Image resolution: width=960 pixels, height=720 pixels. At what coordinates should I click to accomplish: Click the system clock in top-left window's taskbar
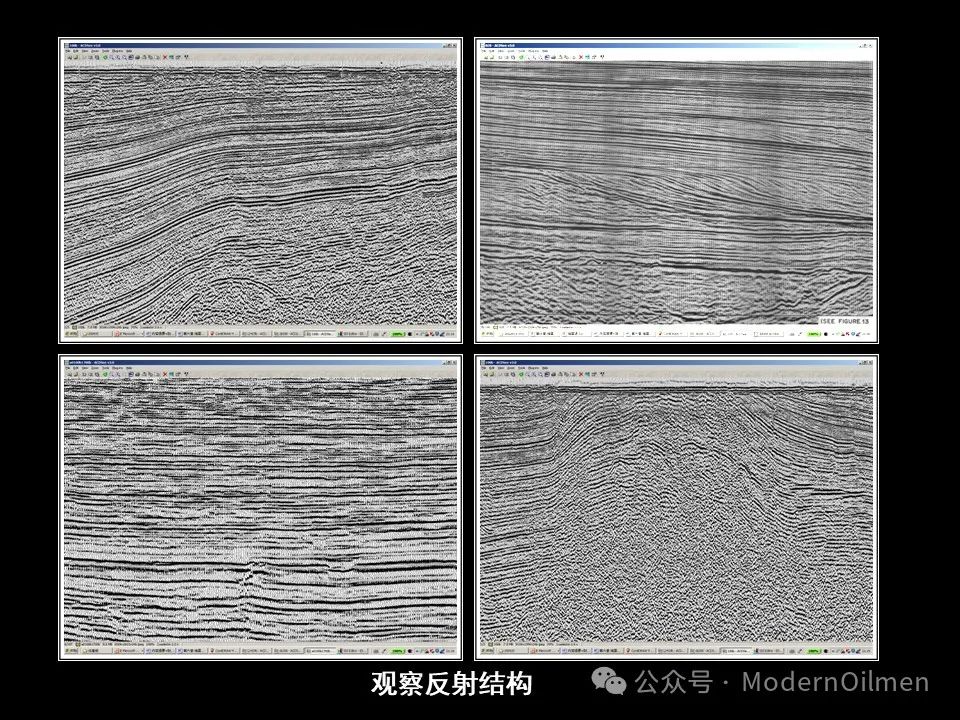click(449, 334)
